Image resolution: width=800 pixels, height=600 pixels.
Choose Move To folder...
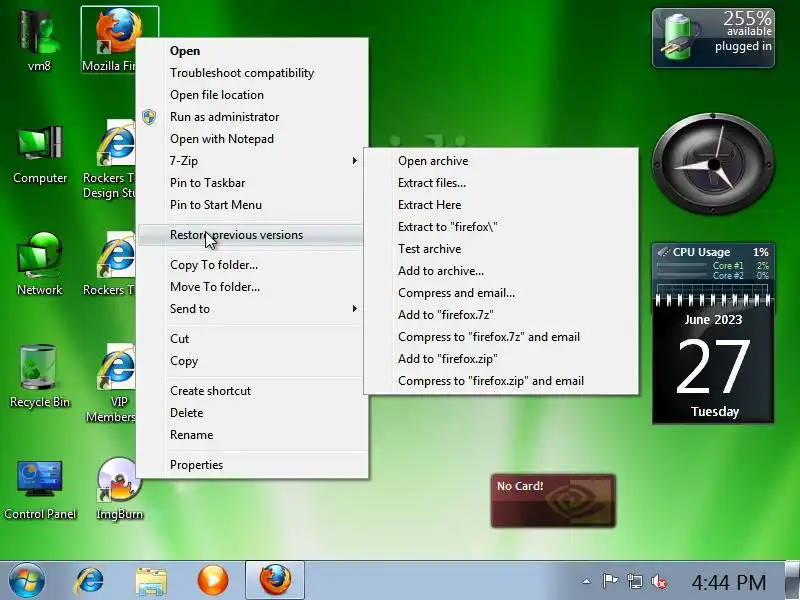(253, 287)
